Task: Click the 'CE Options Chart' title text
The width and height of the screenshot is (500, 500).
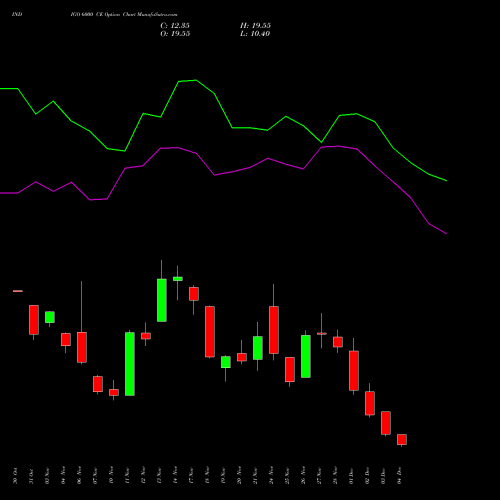Action: (115, 15)
